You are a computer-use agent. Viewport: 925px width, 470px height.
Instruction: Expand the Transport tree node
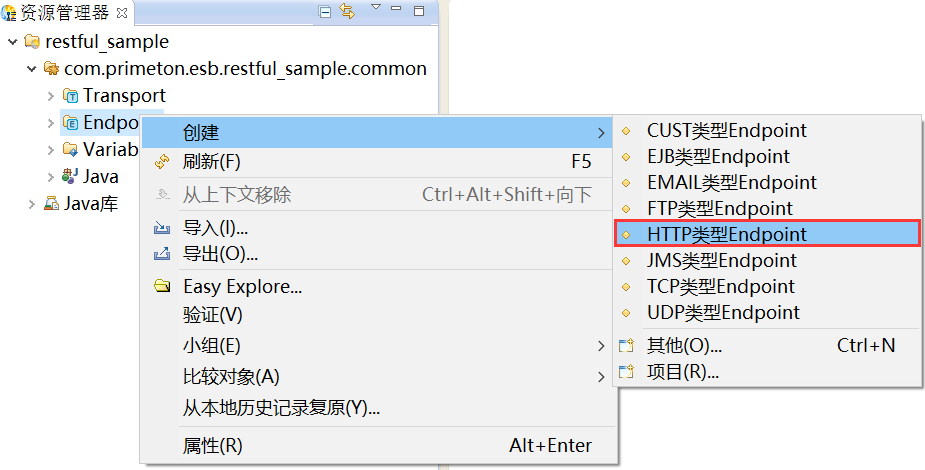[51, 96]
